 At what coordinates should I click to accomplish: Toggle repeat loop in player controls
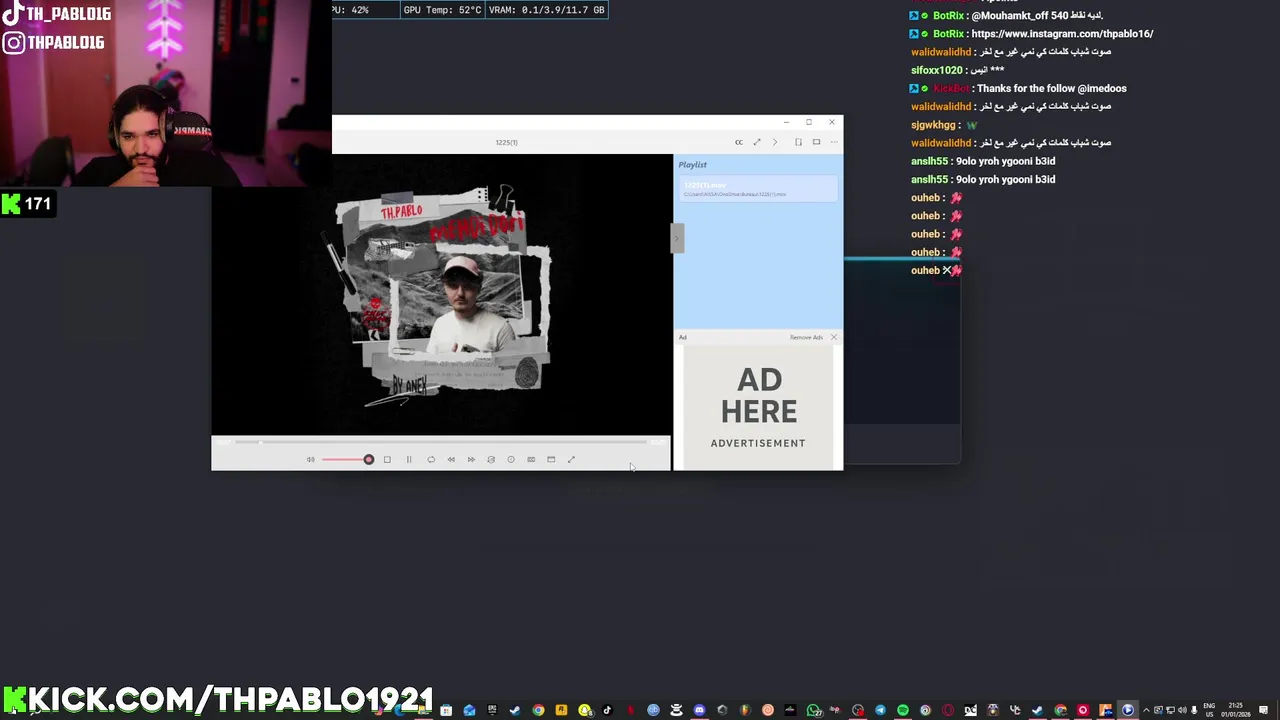[431, 460]
